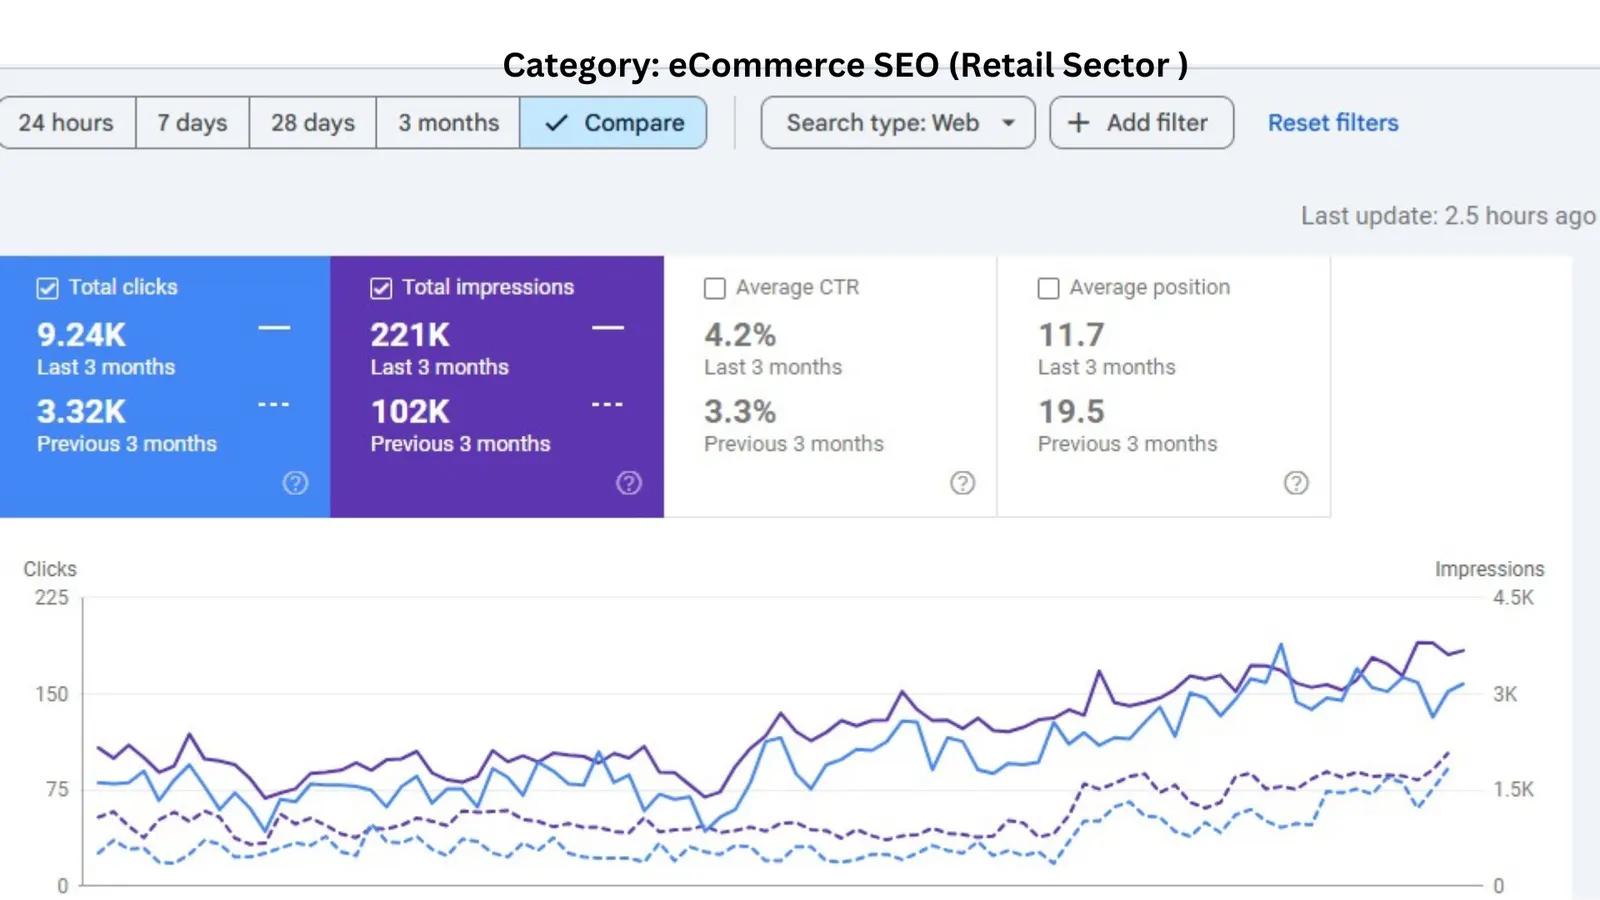1600x900 pixels.
Task: Click the 11.7 average position value
Action: tap(1071, 334)
